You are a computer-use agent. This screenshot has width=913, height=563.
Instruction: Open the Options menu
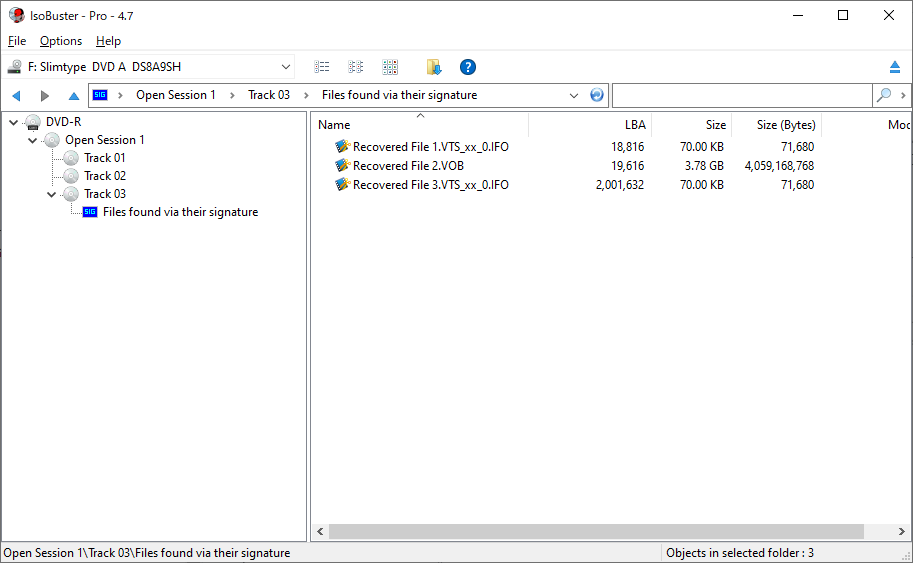[61, 41]
